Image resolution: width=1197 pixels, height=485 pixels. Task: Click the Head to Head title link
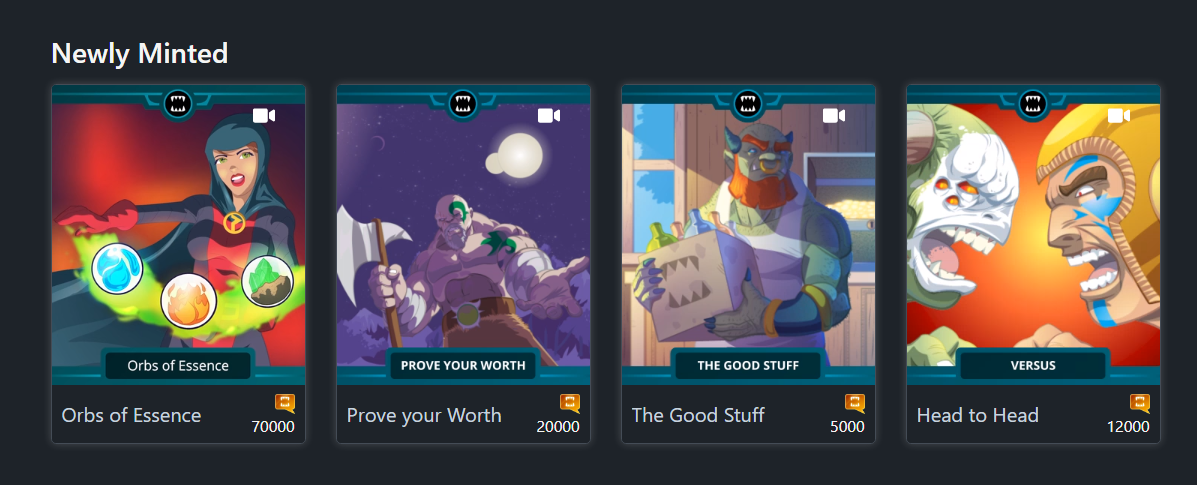click(978, 415)
